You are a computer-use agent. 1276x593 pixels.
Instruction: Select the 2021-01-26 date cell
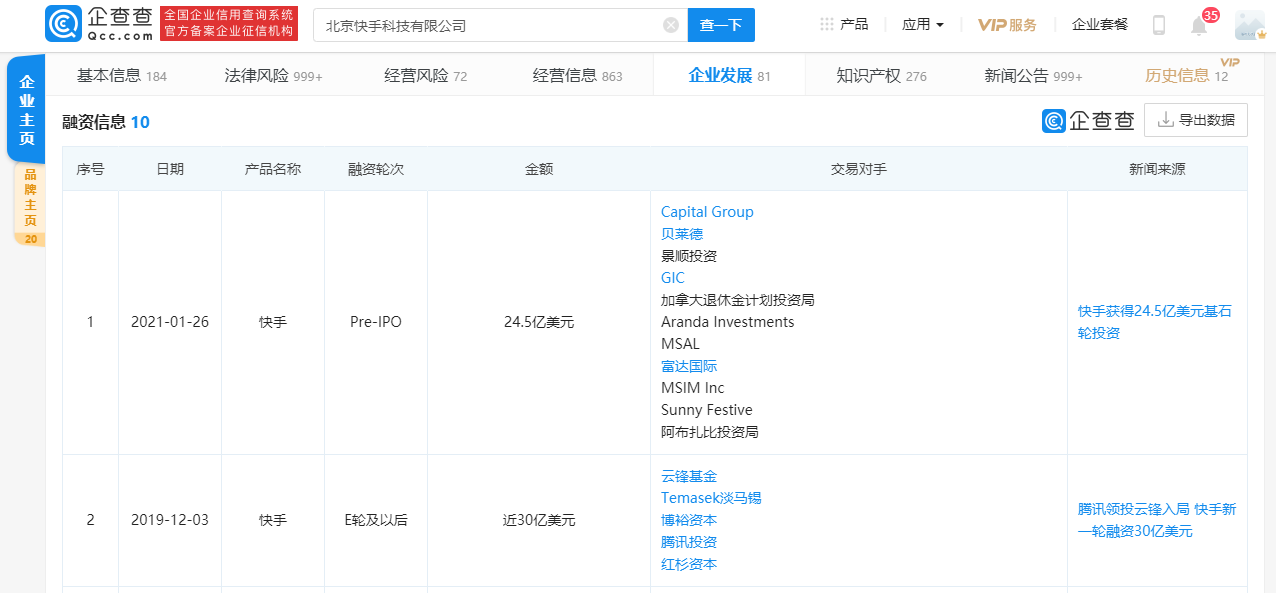(170, 322)
